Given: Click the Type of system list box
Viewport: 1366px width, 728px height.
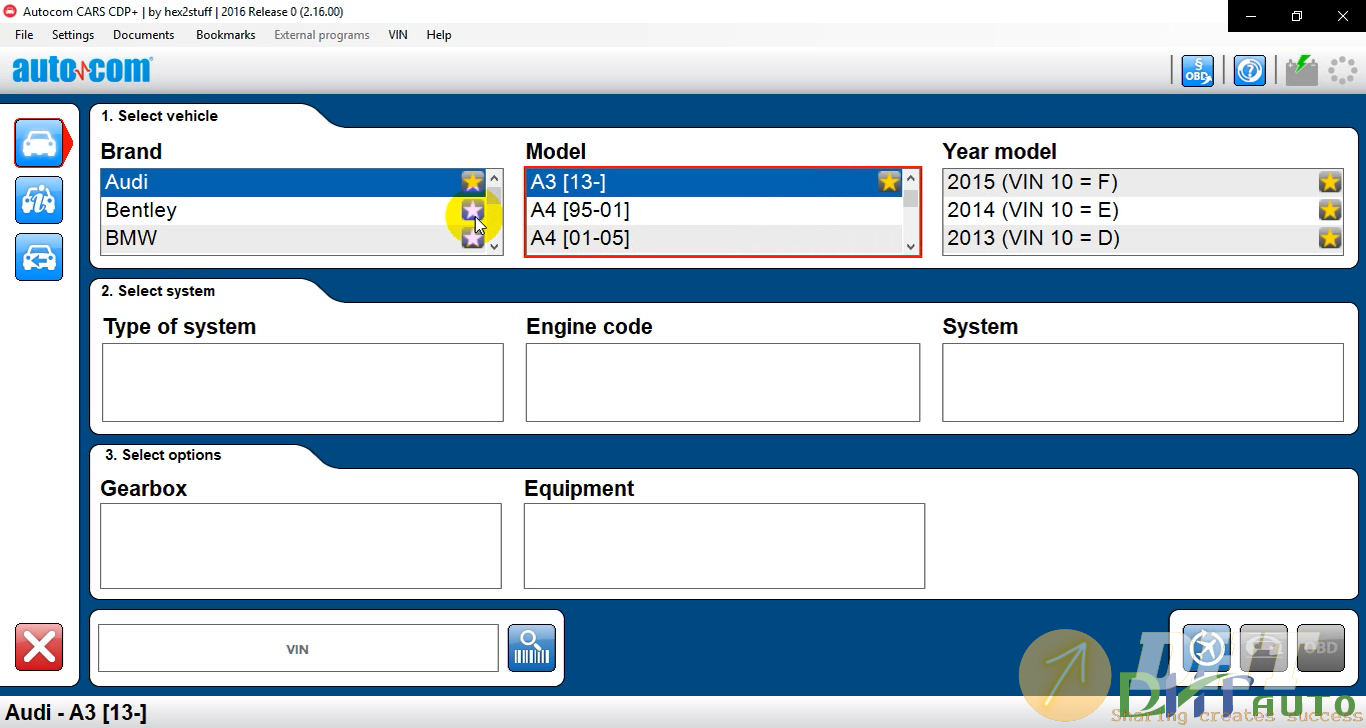Looking at the screenshot, I should click(303, 382).
